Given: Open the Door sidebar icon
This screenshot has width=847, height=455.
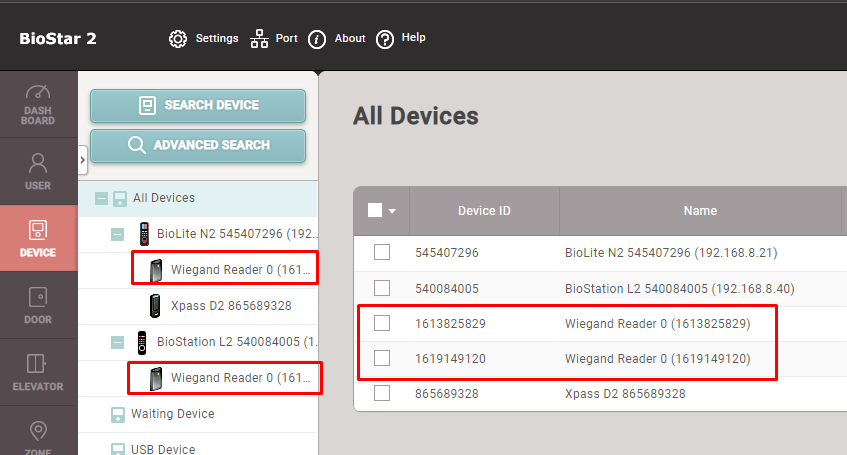Looking at the screenshot, I should 38,305.
